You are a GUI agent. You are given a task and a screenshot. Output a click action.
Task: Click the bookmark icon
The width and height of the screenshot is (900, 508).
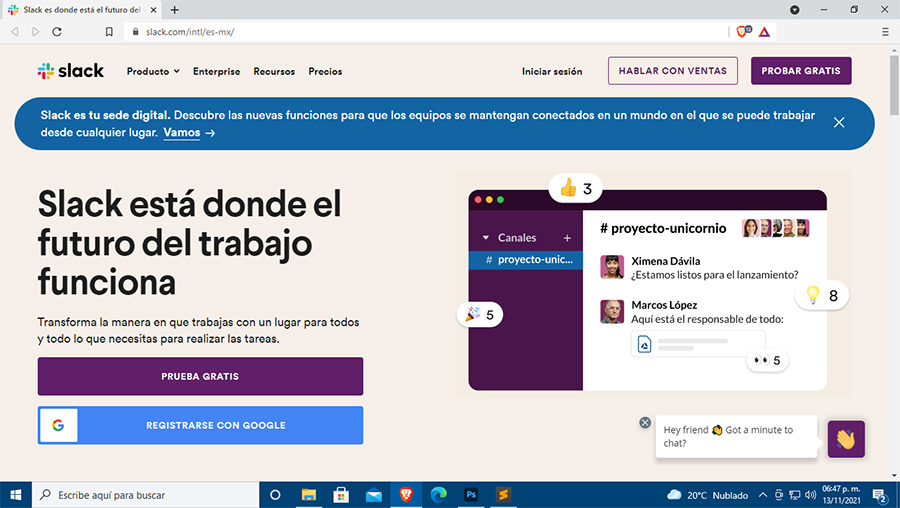coord(109,32)
